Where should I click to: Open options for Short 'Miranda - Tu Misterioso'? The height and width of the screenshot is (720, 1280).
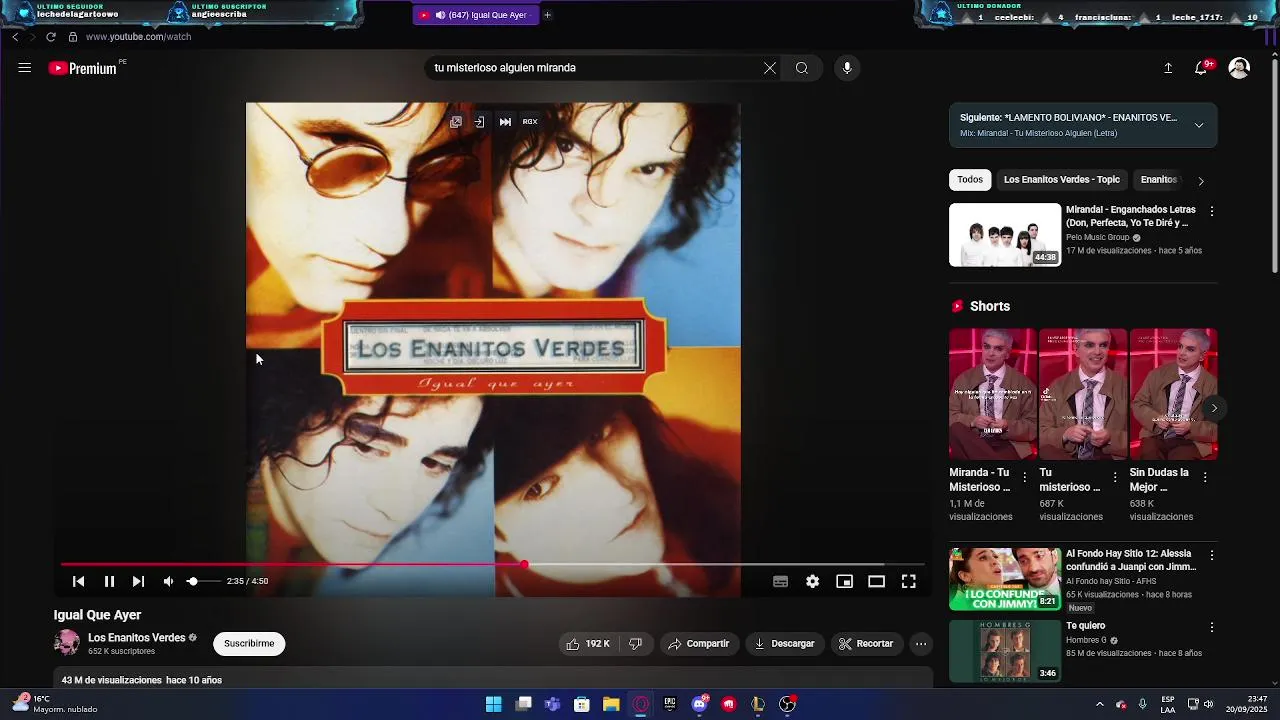[1025, 478]
